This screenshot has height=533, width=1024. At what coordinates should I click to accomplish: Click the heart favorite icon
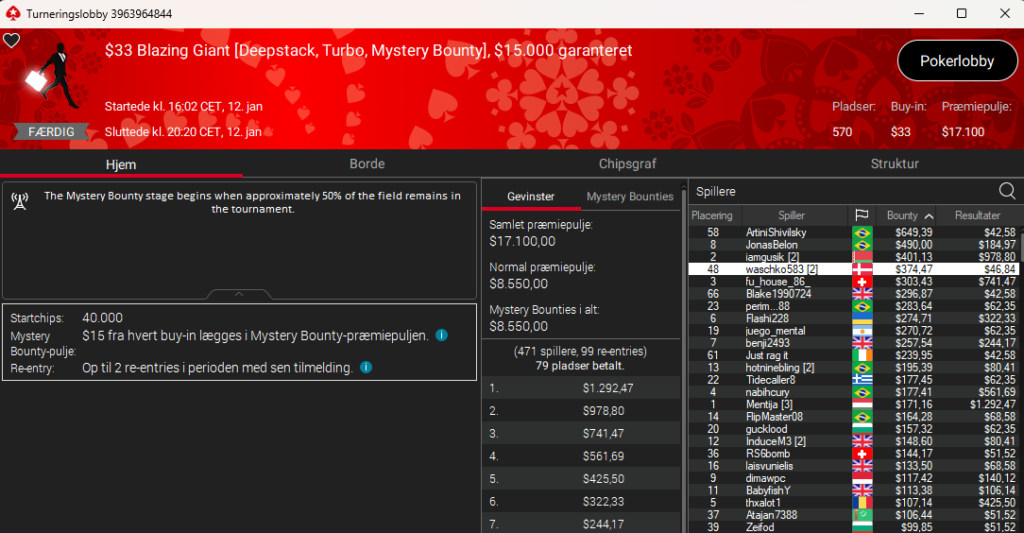click(x=11, y=41)
